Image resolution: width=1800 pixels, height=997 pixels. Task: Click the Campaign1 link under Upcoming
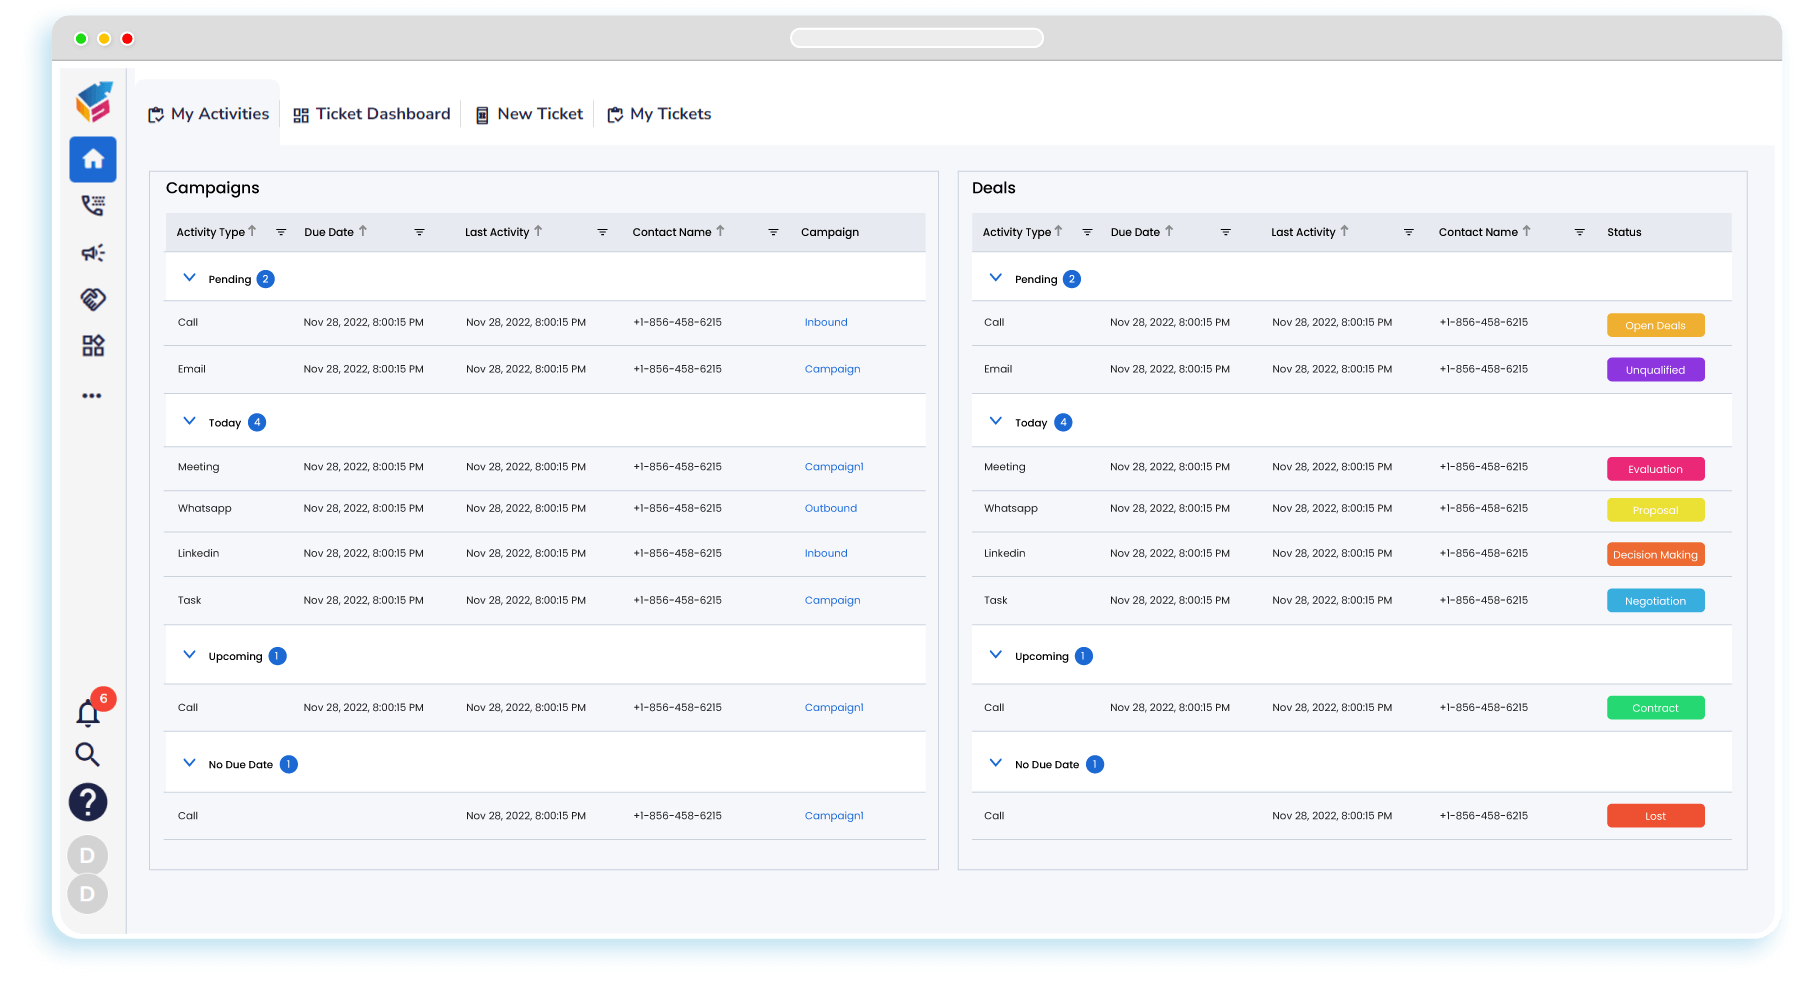click(833, 707)
